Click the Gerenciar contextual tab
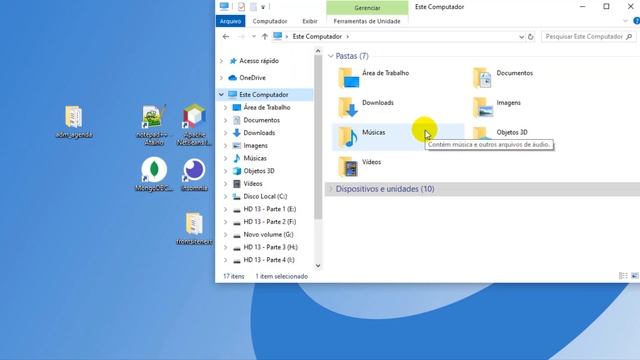Image resolution: width=640 pixels, height=360 pixels. (367, 7)
